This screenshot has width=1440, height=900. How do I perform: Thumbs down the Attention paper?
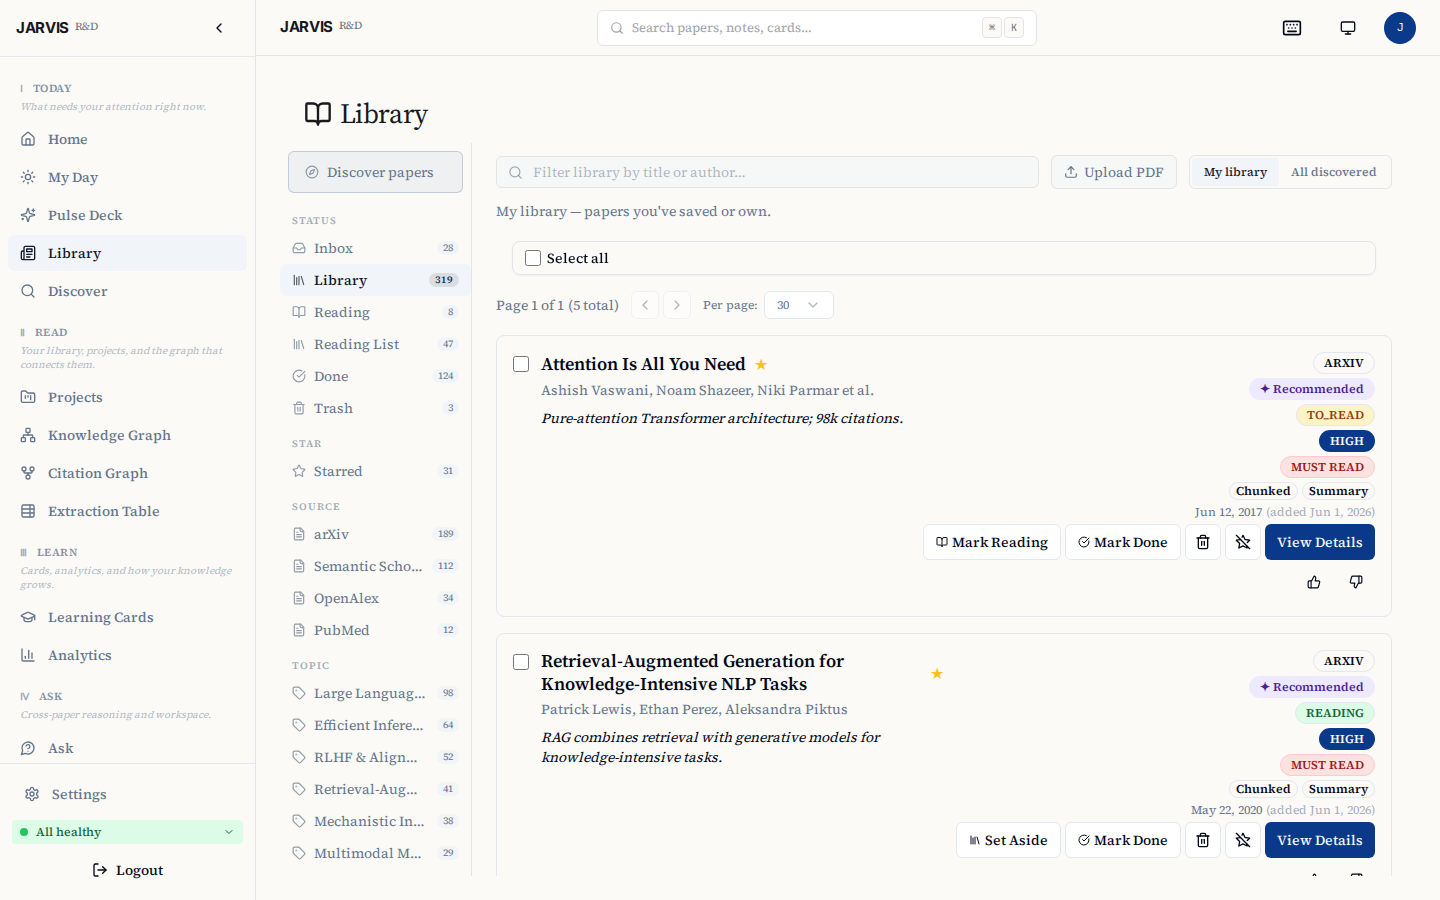coord(1356,582)
